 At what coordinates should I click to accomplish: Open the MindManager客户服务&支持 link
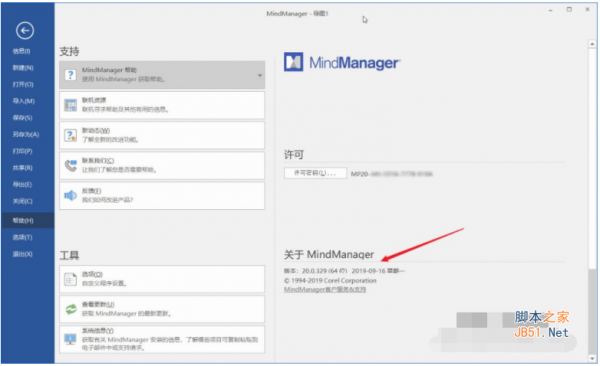tap(325, 290)
